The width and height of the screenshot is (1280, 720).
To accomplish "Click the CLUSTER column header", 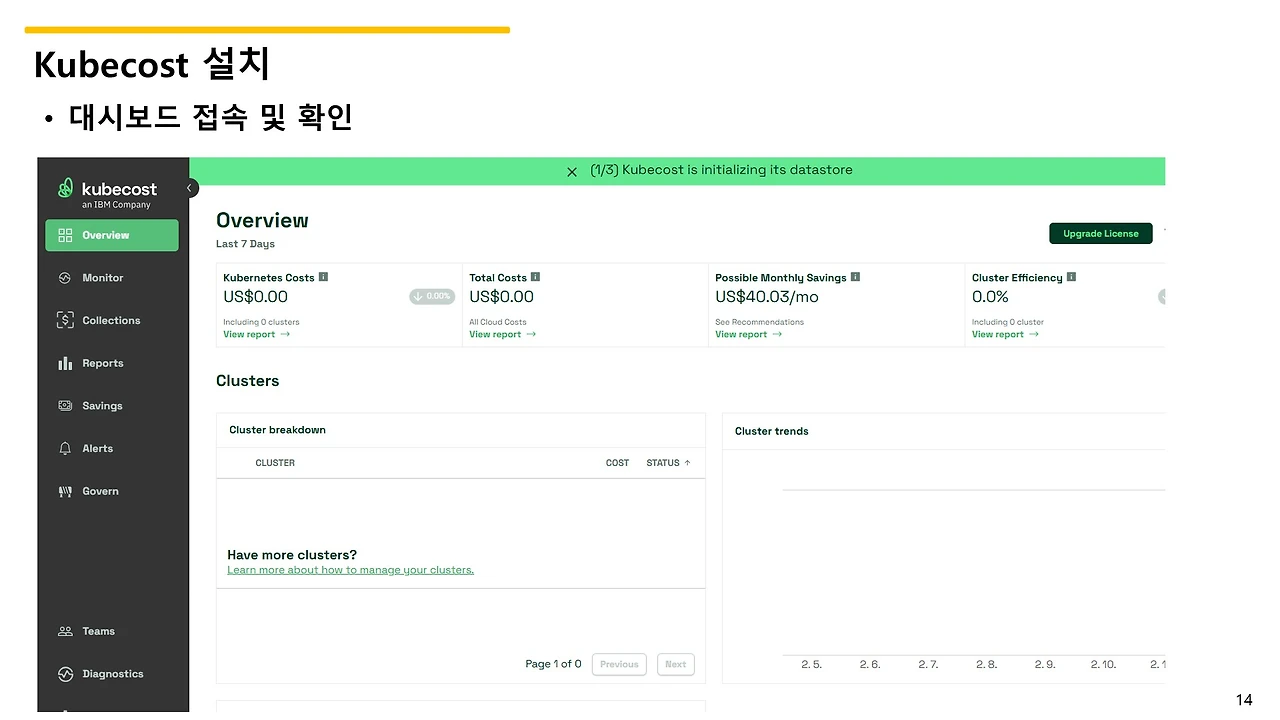I will click(275, 463).
